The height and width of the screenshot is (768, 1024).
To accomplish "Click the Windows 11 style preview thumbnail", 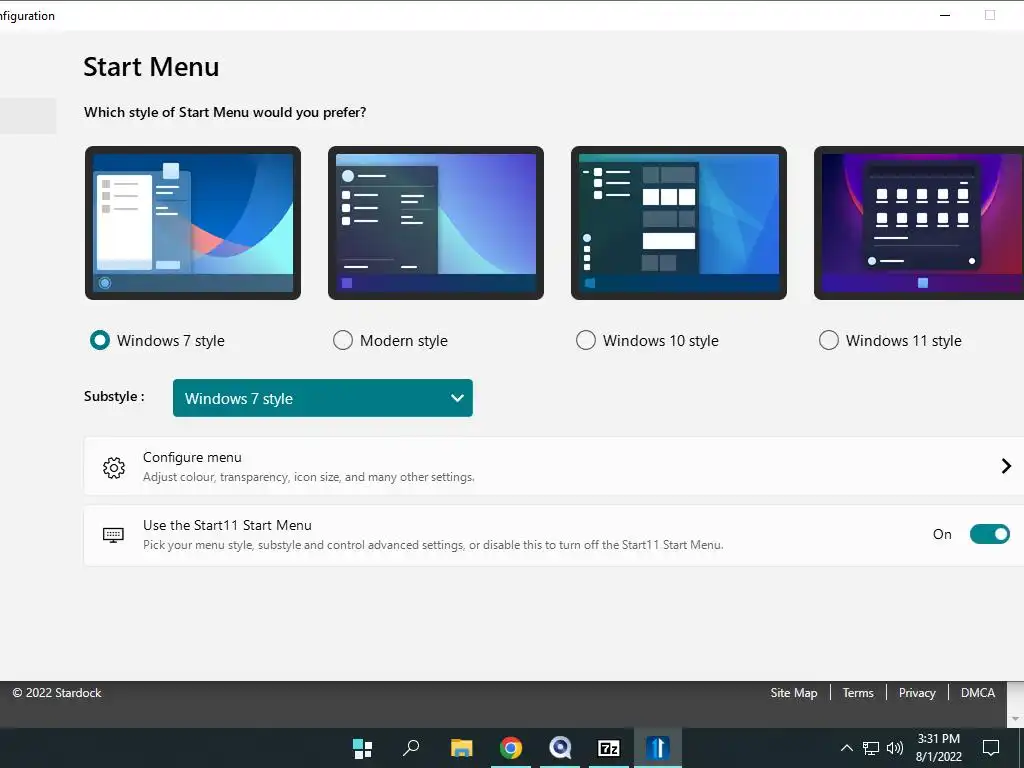I will coord(919,223).
